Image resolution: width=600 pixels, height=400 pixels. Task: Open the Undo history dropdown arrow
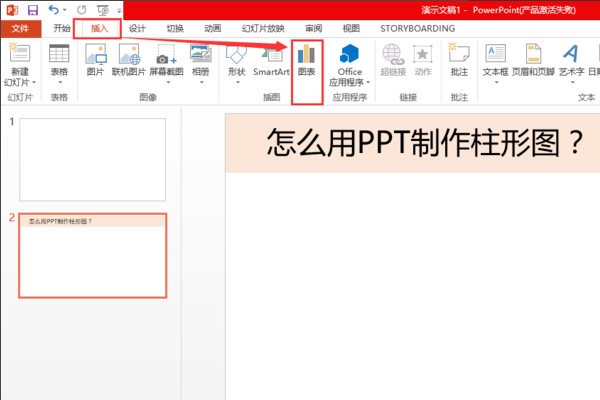pyautogui.click(x=64, y=10)
